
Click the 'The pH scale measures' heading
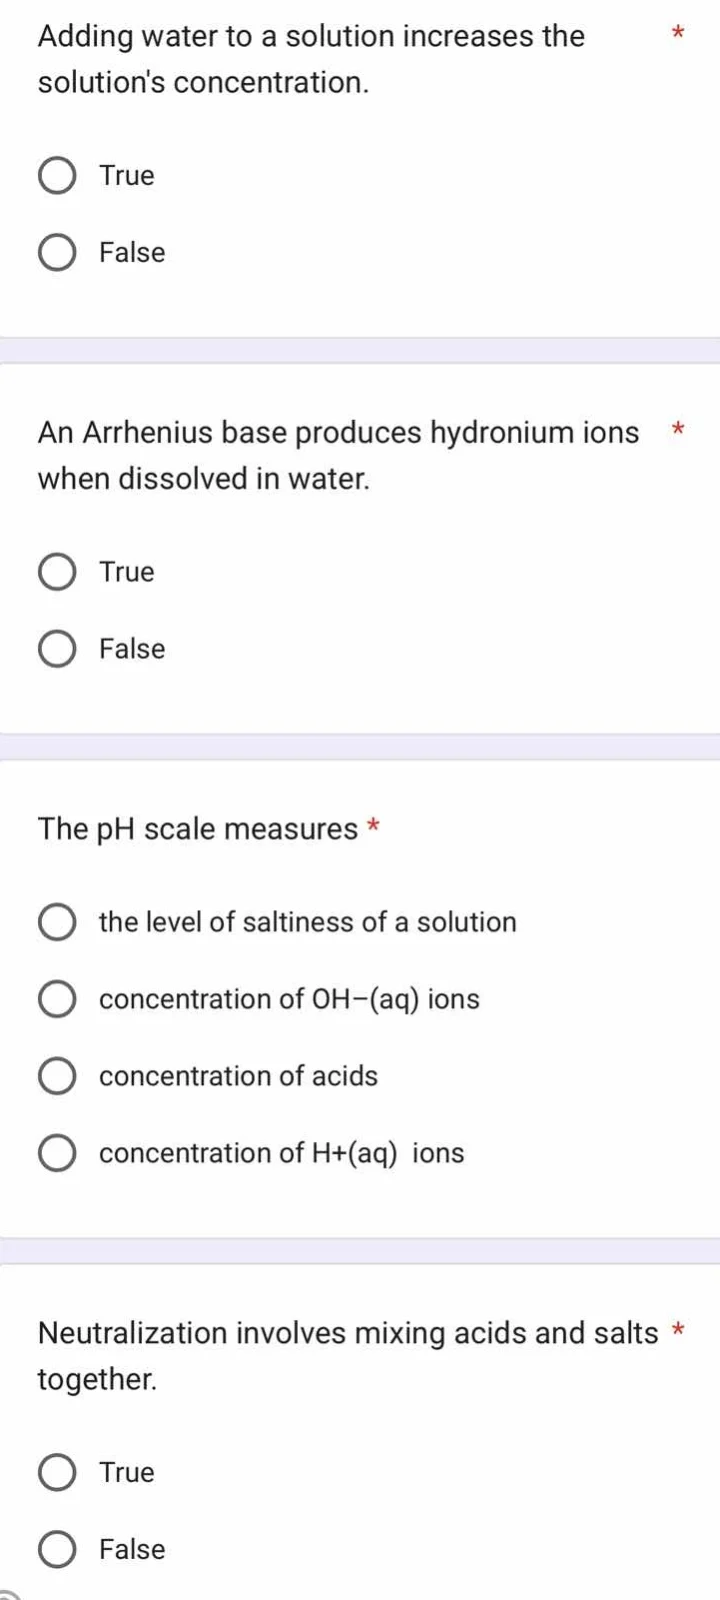pos(200,828)
